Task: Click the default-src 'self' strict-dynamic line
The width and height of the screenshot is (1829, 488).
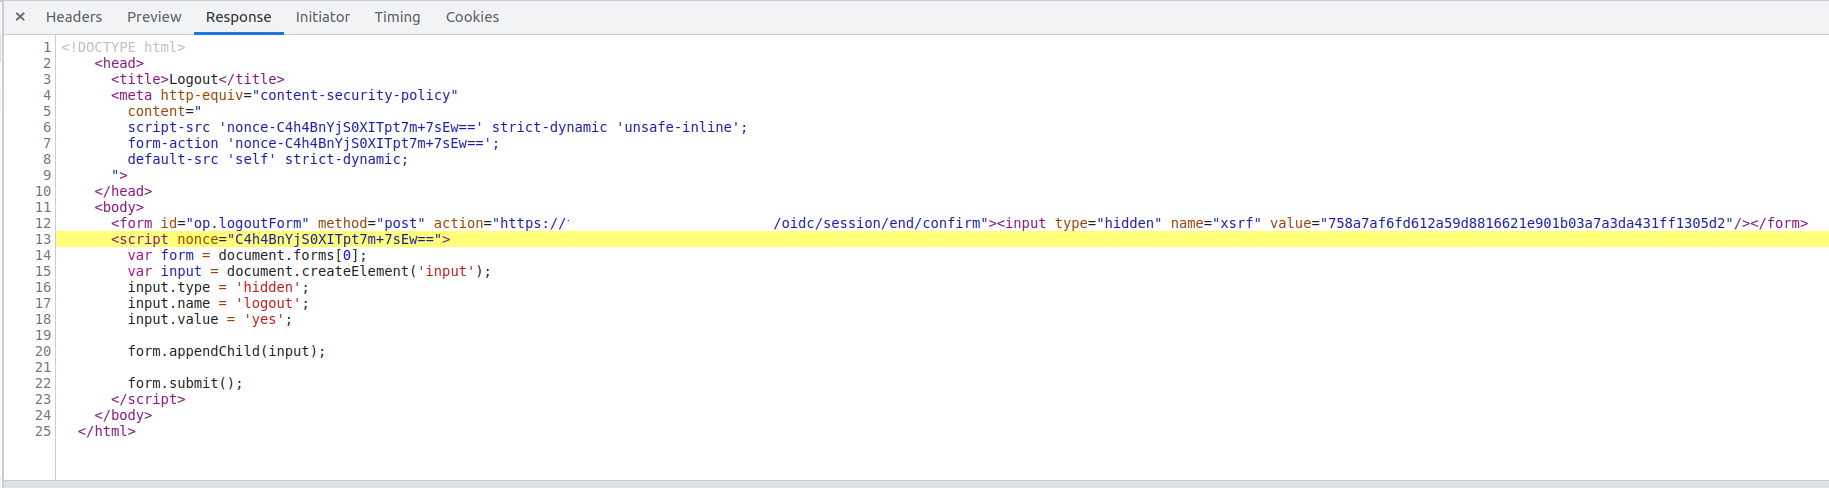Action: click(x=268, y=159)
